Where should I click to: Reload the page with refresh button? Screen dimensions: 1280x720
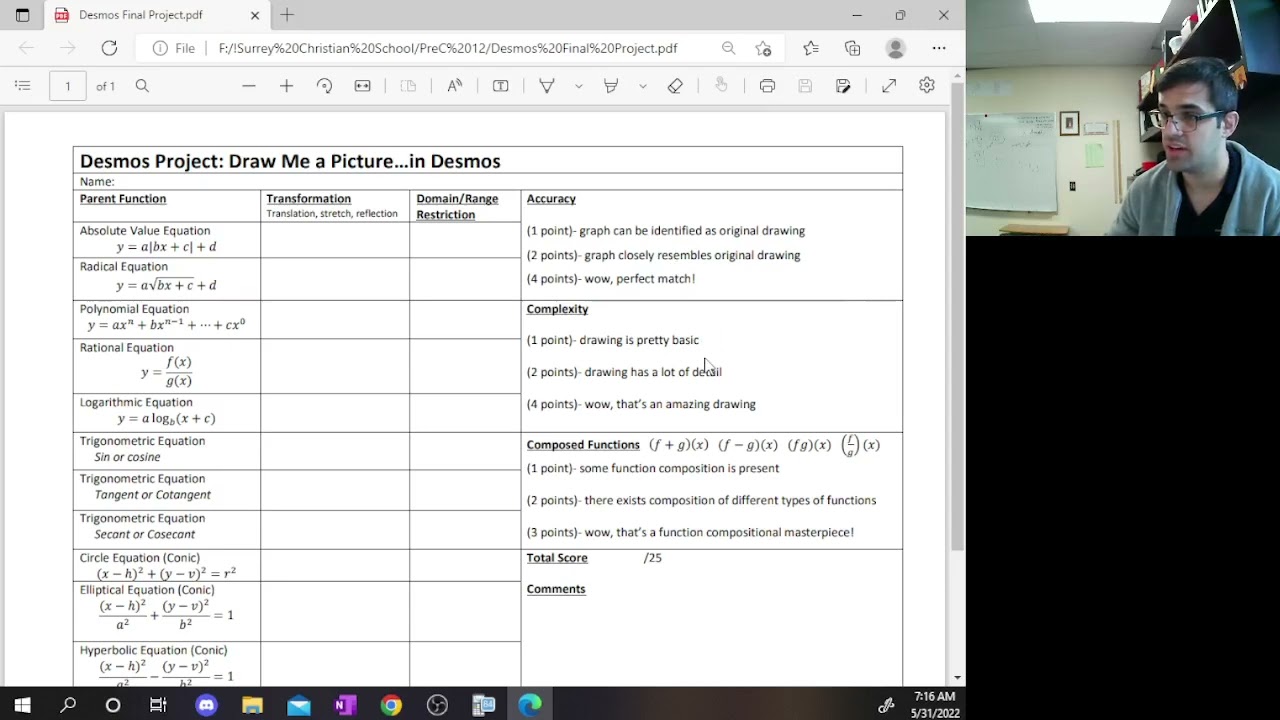(x=109, y=48)
